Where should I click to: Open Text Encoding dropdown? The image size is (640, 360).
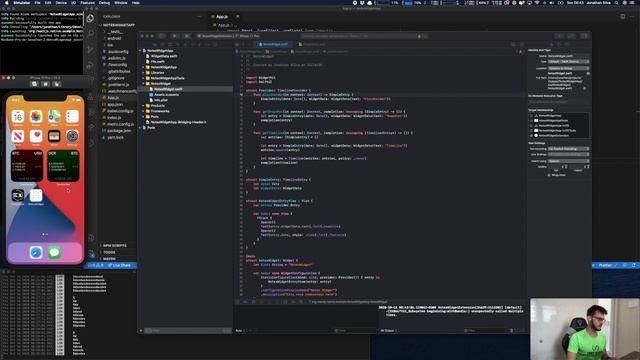pyautogui.click(x=569, y=149)
